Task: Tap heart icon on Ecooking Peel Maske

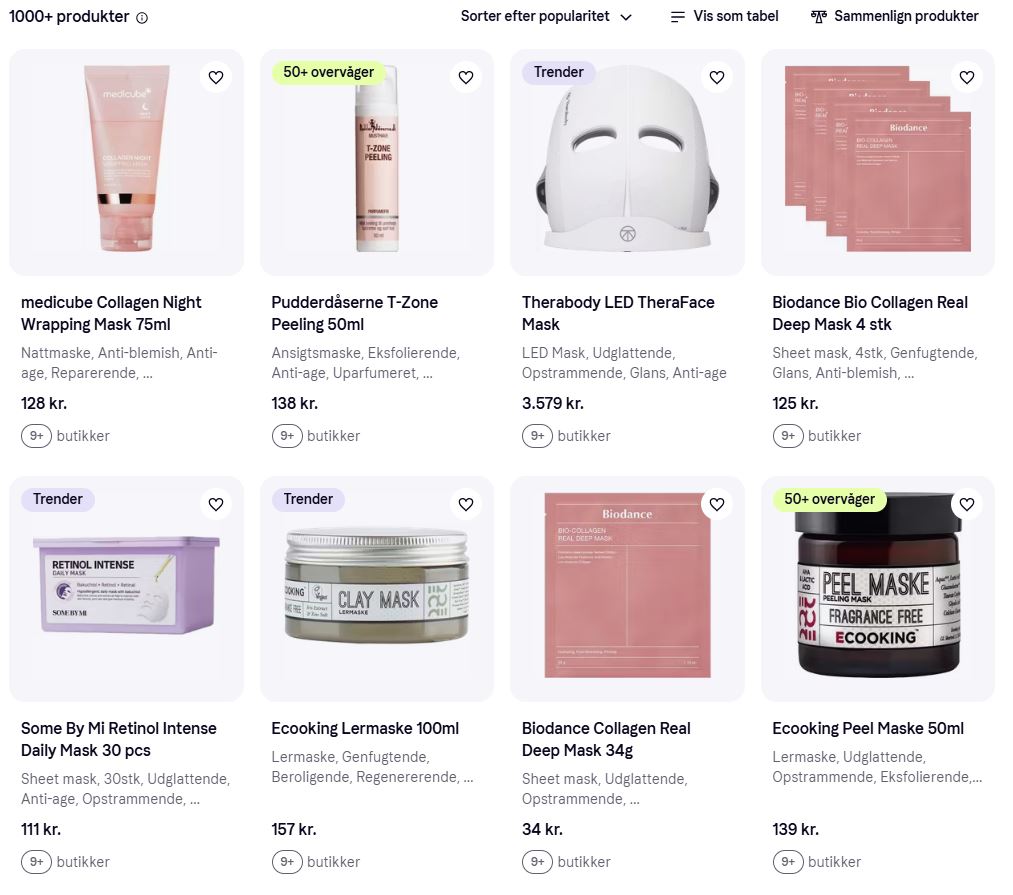Action: pyautogui.click(x=966, y=504)
